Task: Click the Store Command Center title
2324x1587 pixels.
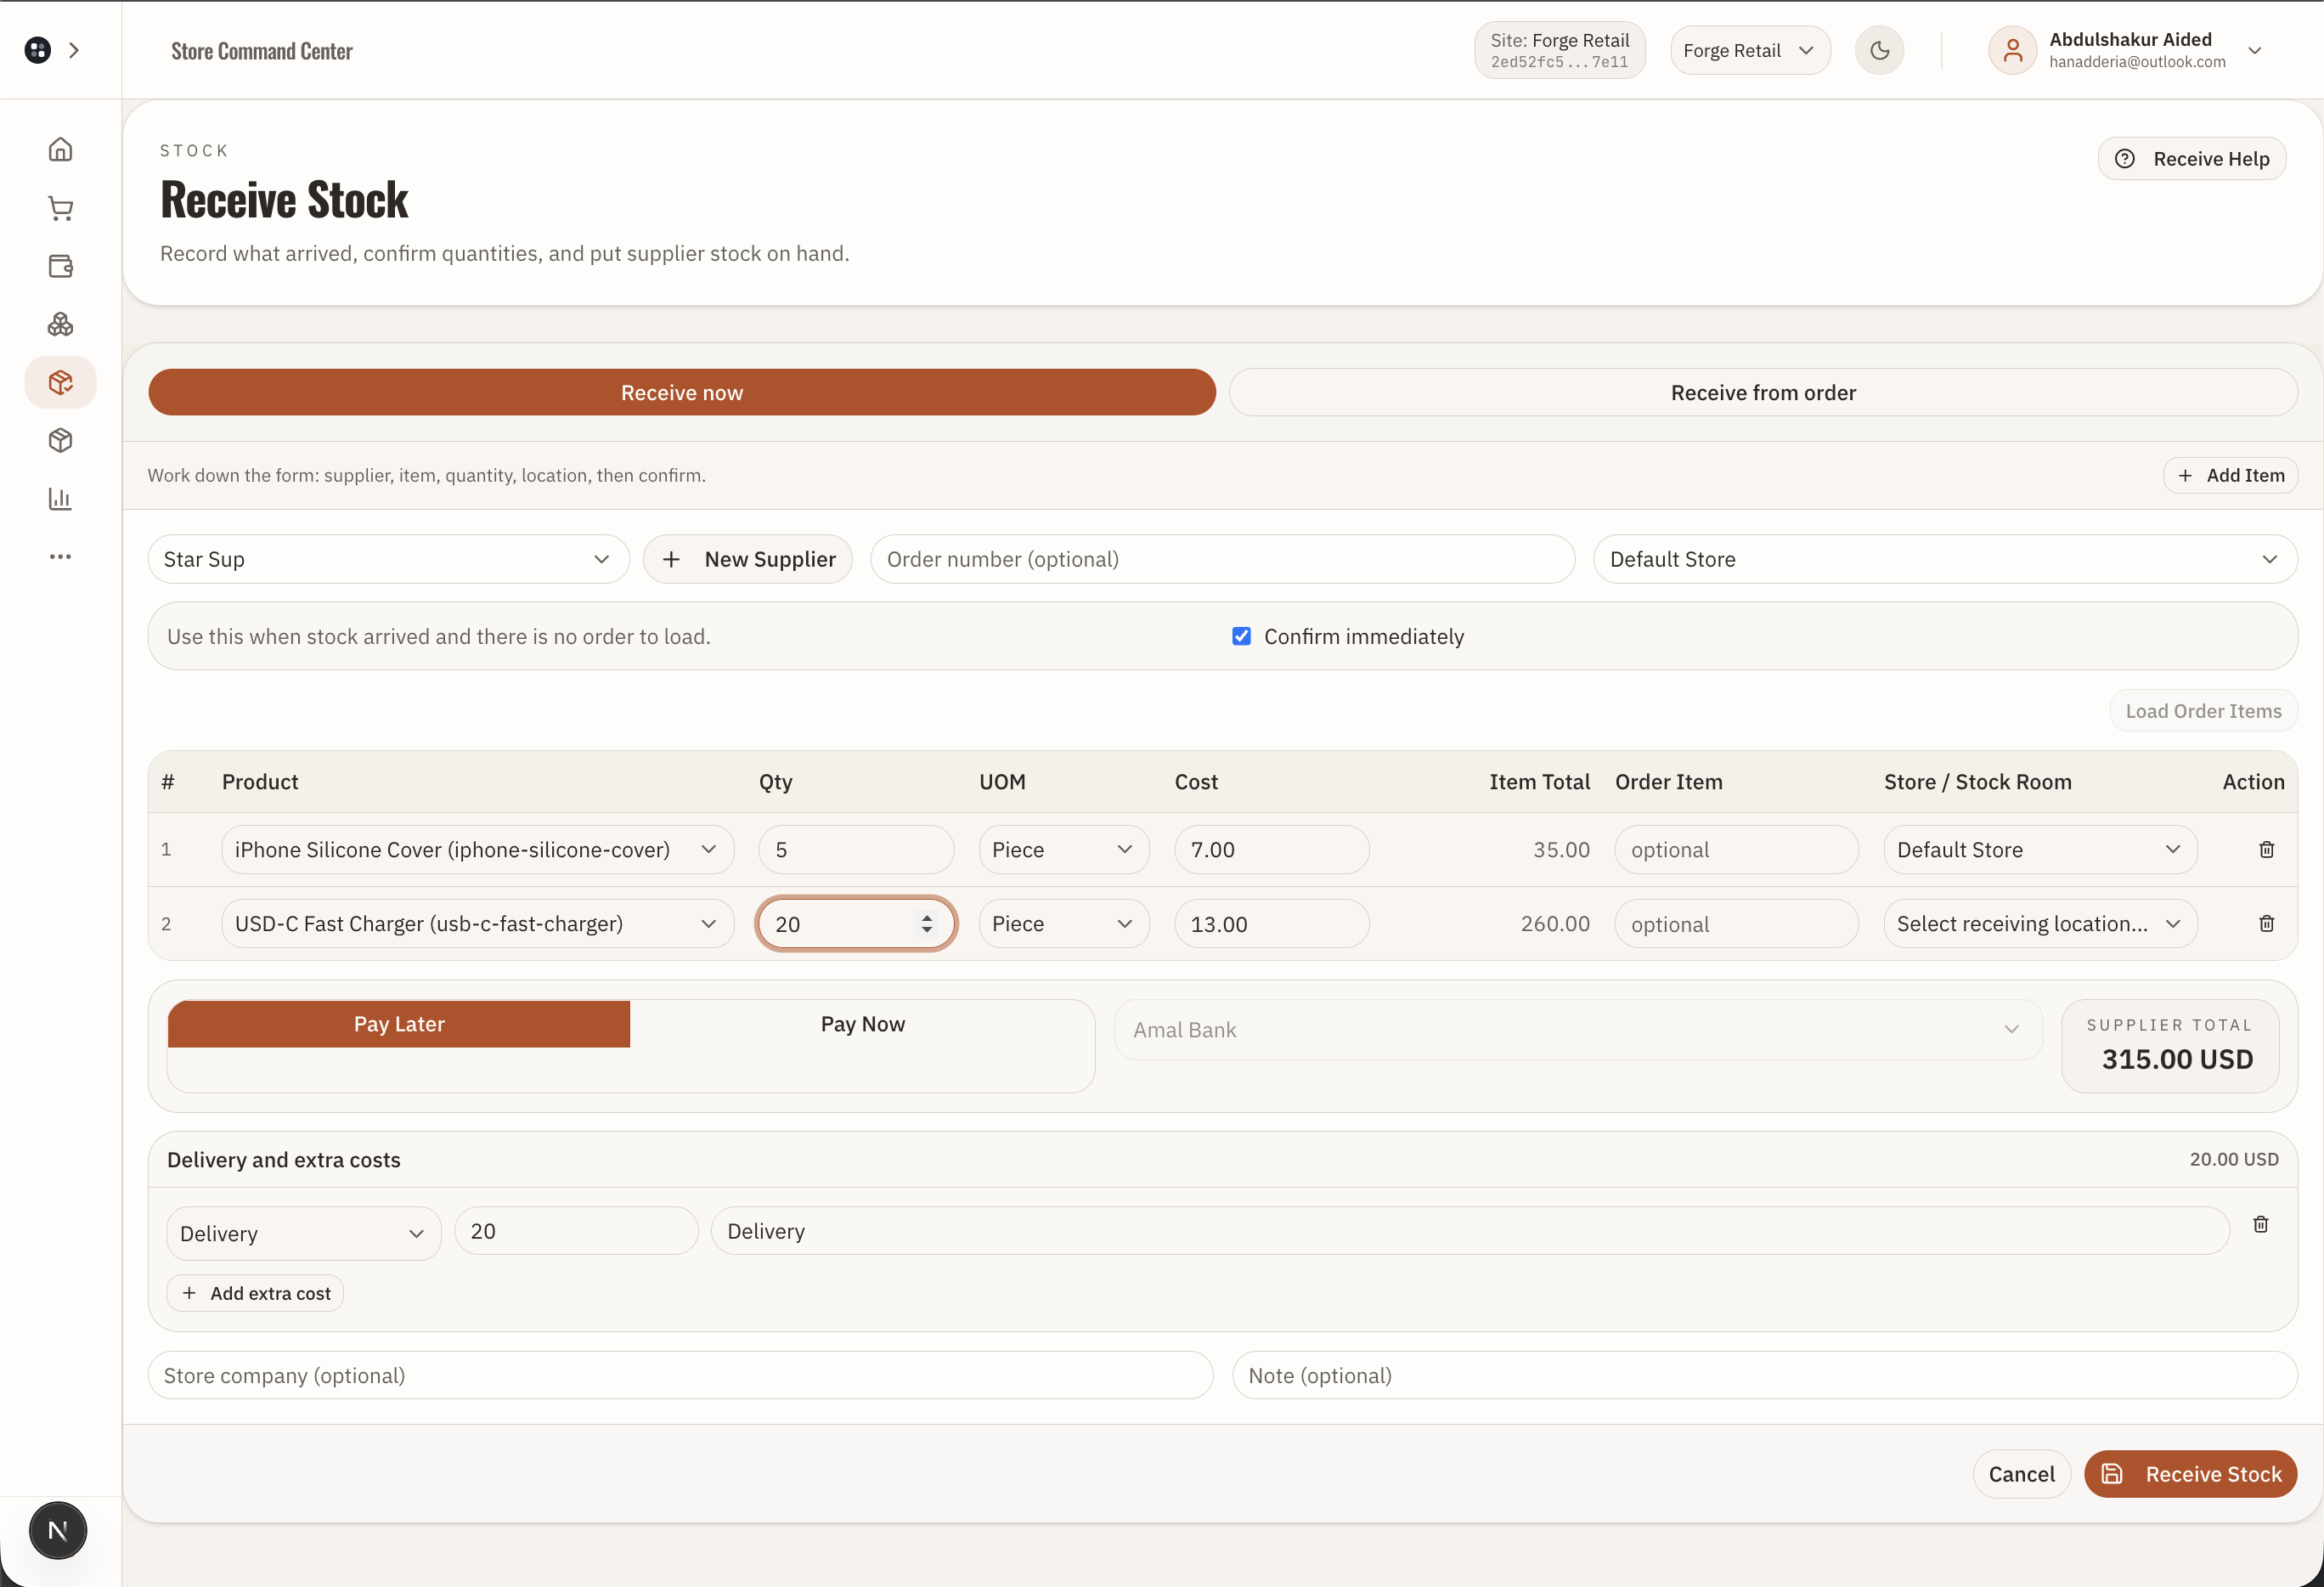Action: [262, 51]
